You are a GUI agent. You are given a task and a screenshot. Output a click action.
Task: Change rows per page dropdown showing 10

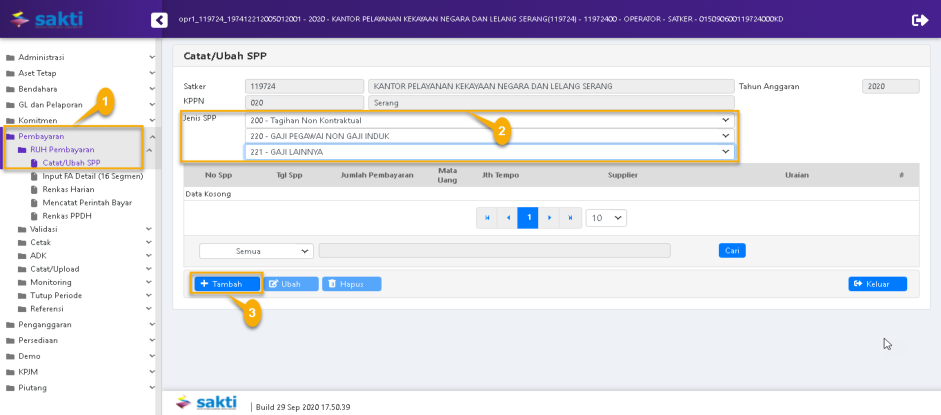[606, 217]
